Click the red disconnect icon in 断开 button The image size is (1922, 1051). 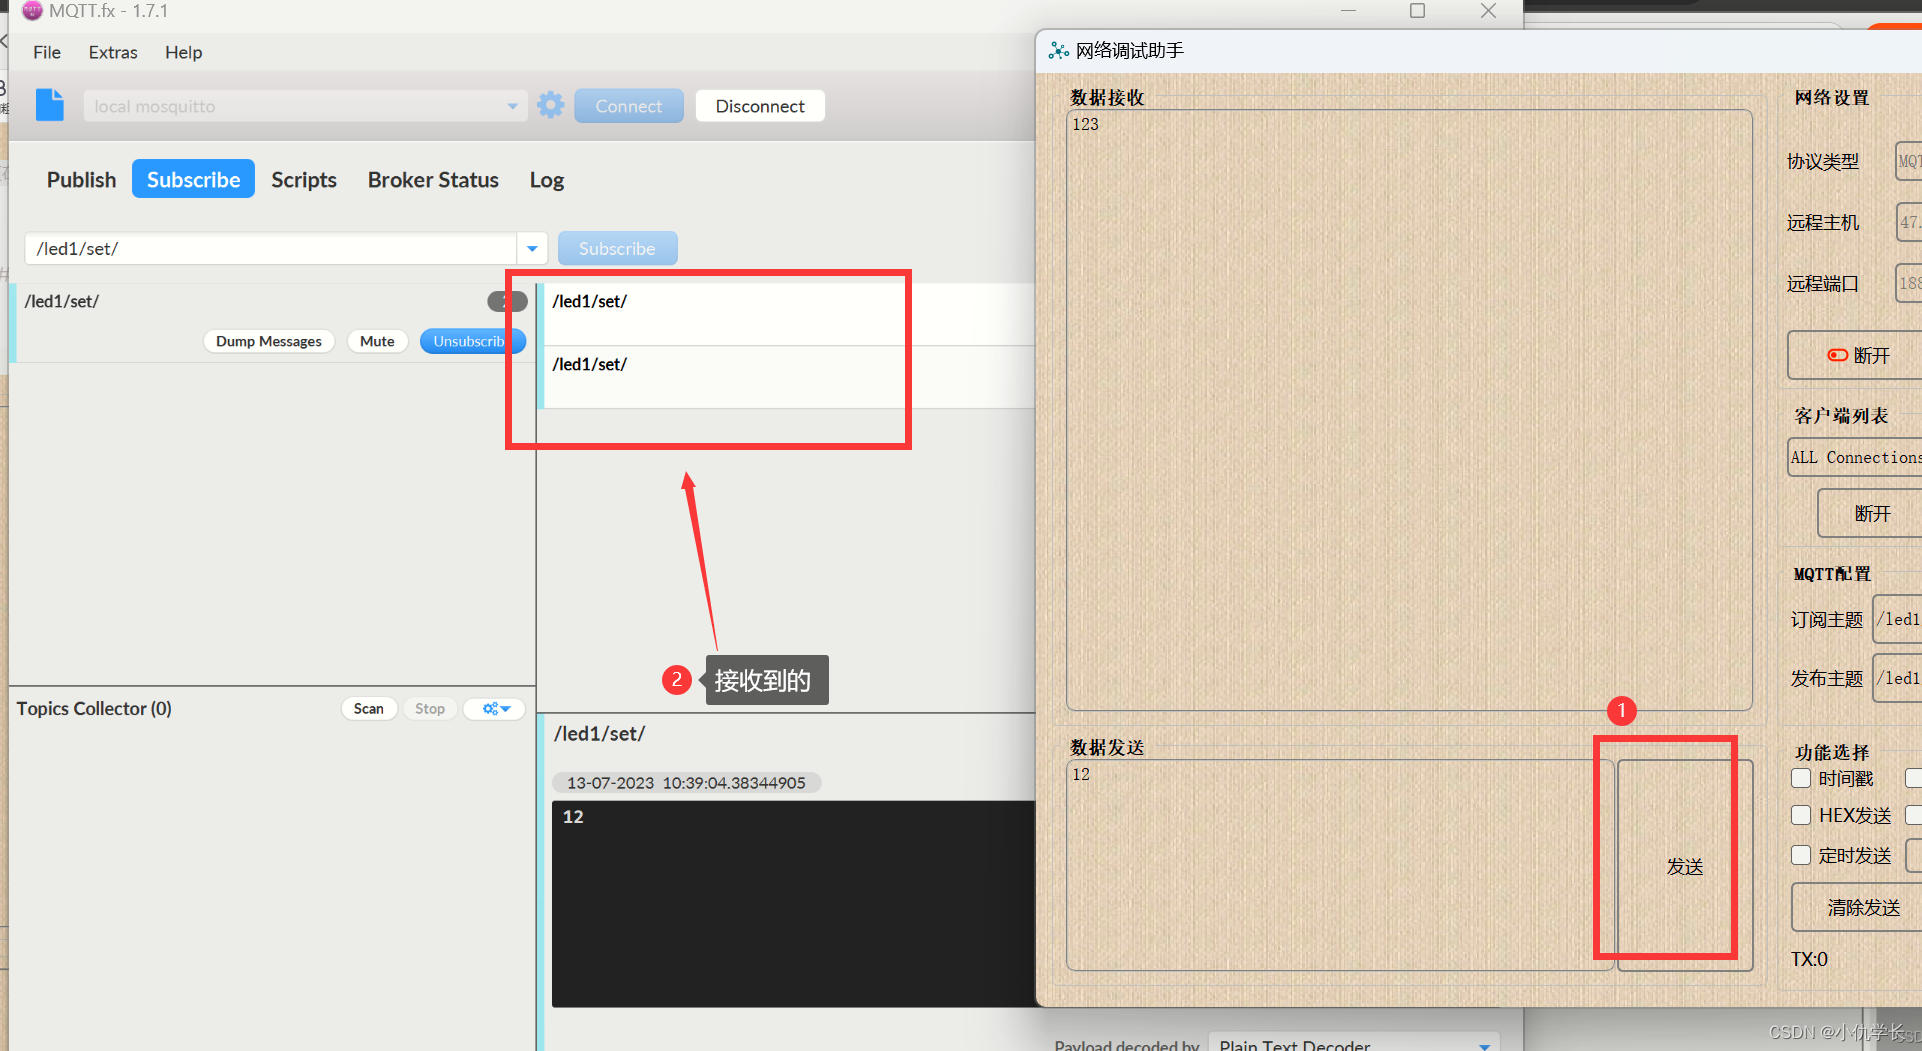tap(1837, 355)
